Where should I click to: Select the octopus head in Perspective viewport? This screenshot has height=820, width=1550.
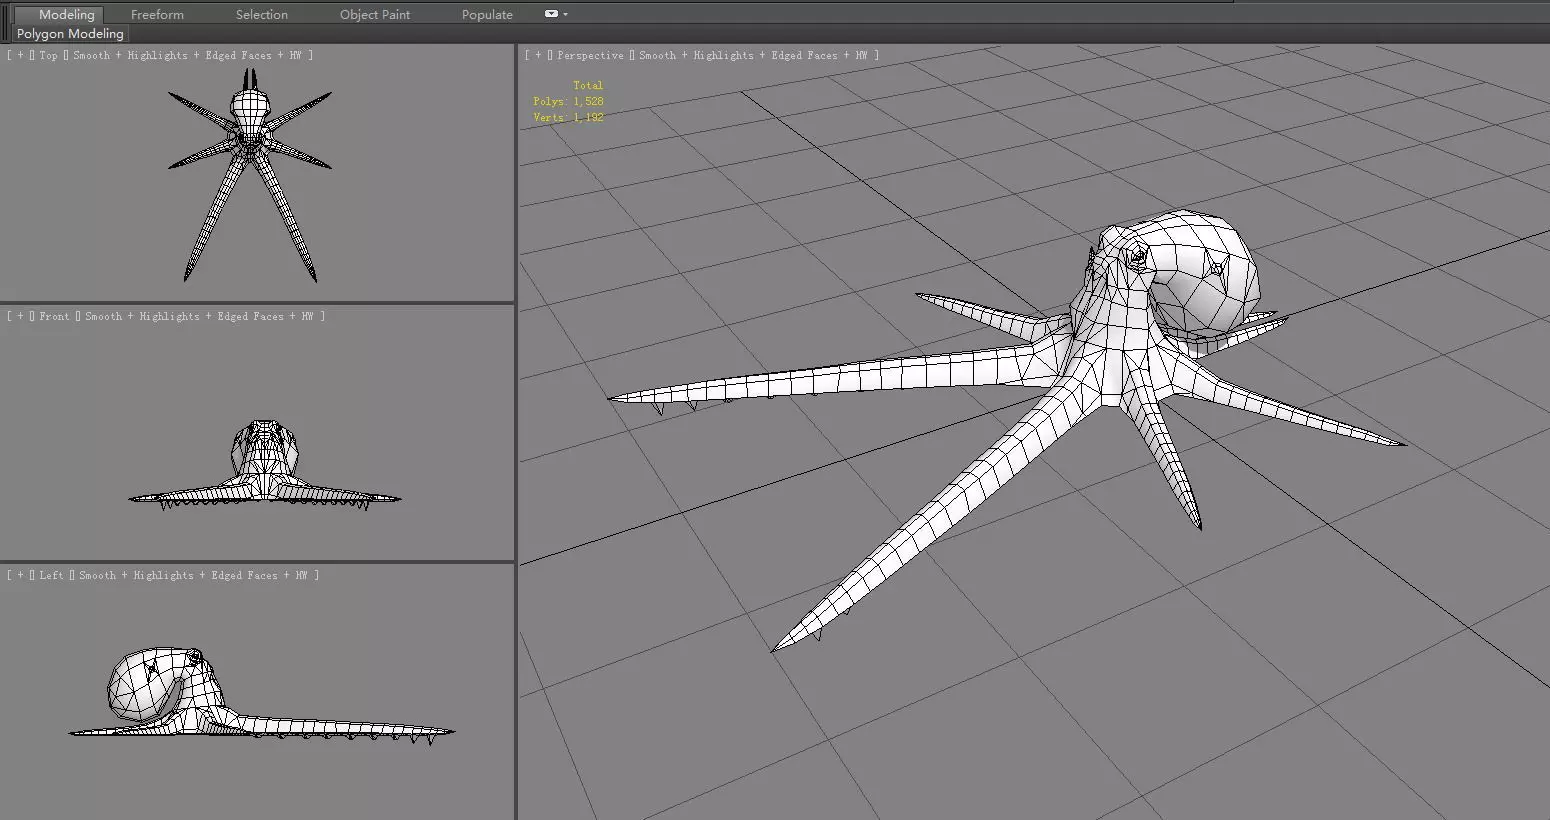pyautogui.click(x=1190, y=270)
